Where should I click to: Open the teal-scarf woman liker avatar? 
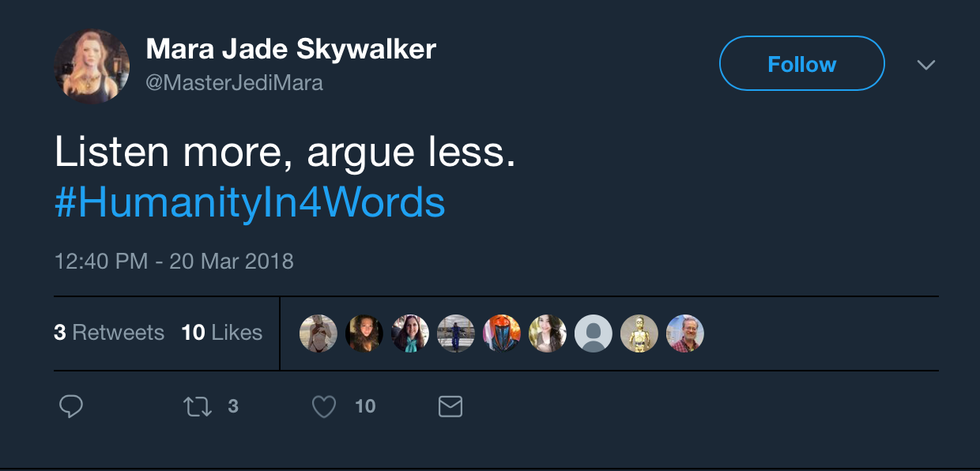point(410,333)
